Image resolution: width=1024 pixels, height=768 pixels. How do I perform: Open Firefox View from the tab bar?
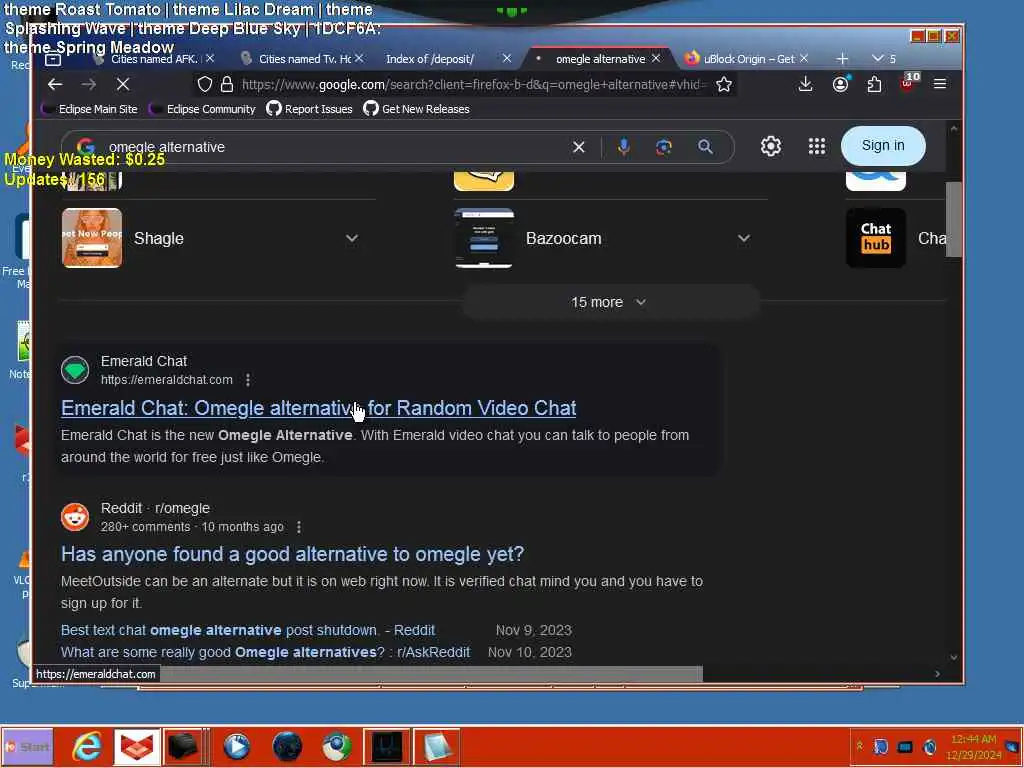point(53,59)
